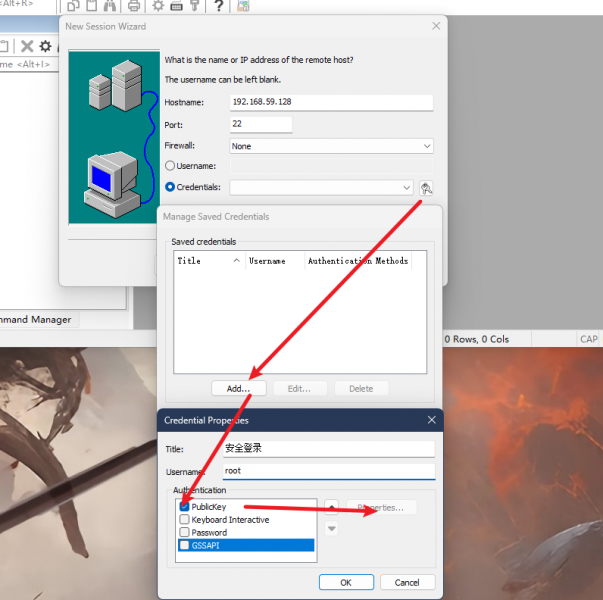The width and height of the screenshot is (603, 600).
Task: Click the SecureFX launch icon in the toolbar
Action: coord(243,6)
